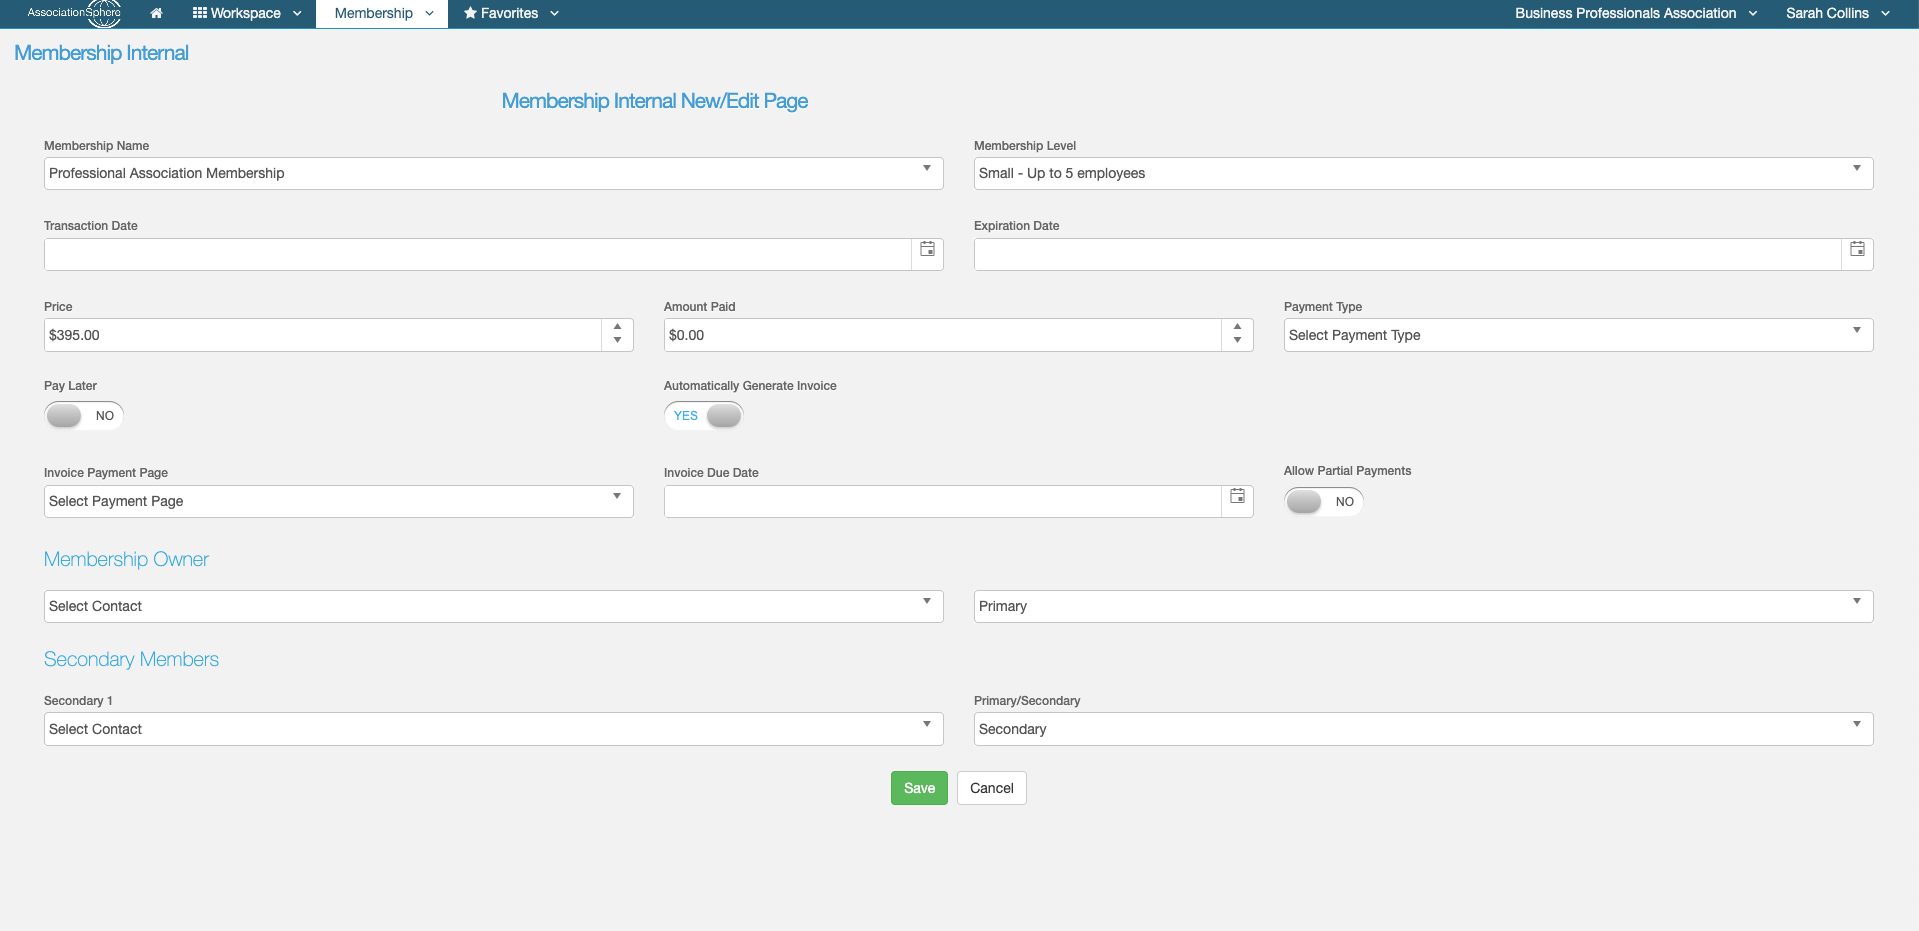
Task: Open the Primary role dropdown
Action: [1424, 606]
